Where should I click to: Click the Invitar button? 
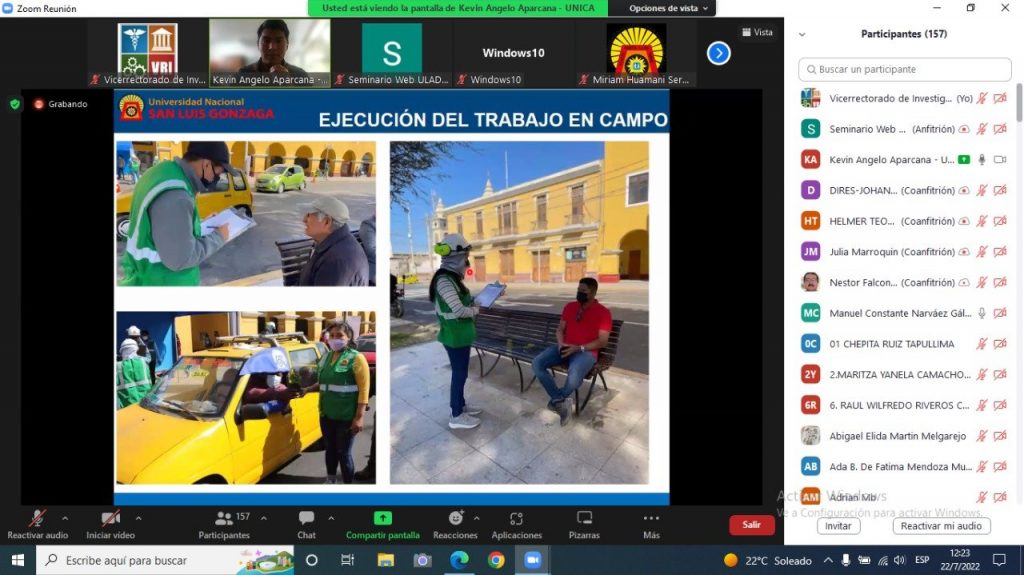(x=839, y=526)
